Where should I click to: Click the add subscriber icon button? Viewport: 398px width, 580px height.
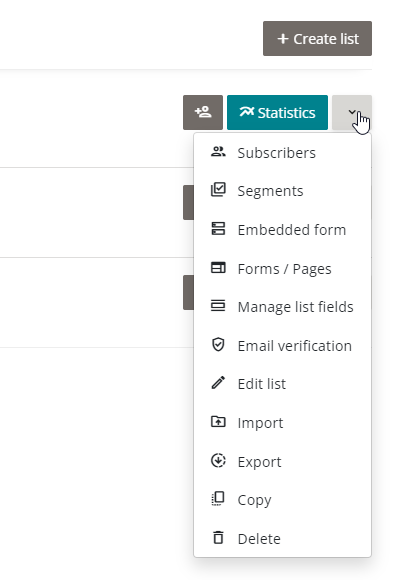pos(203,112)
